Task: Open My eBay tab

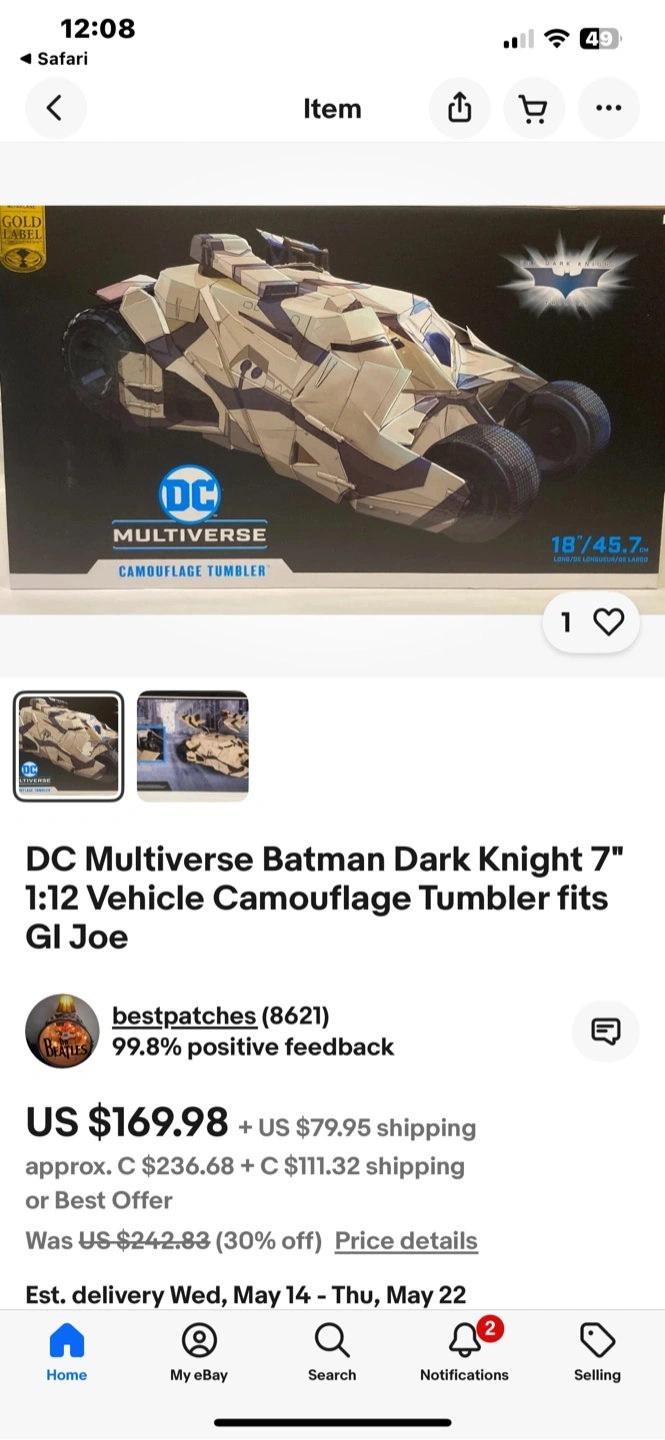Action: click(199, 1352)
